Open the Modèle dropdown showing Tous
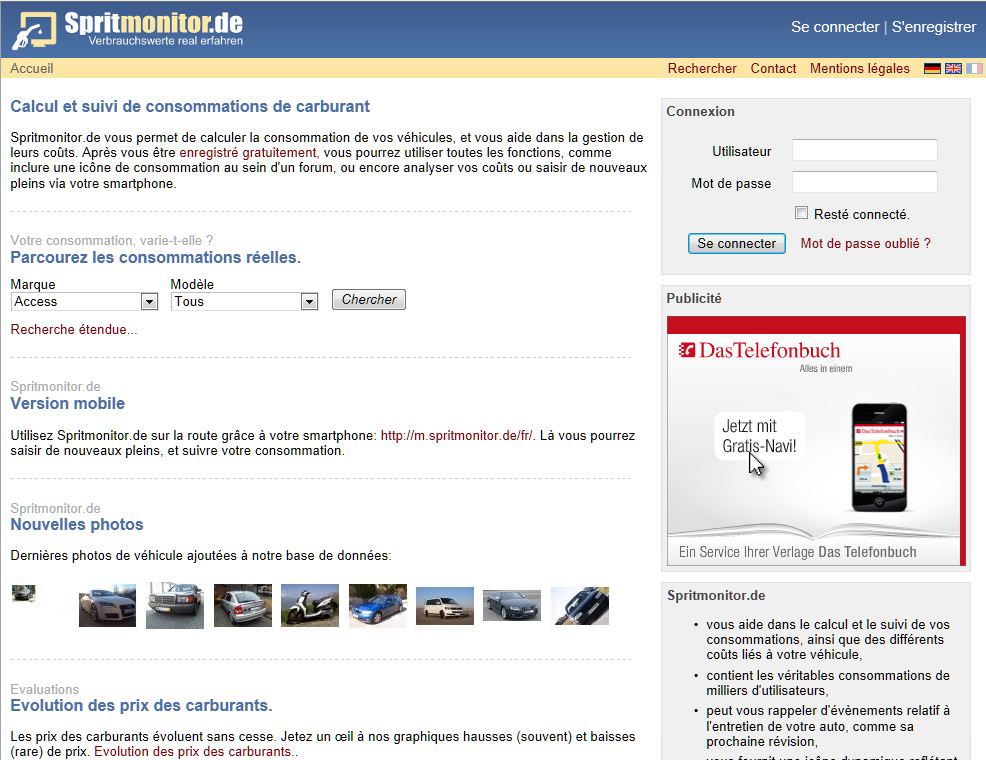Screen dimensions: 986x760 coord(245,302)
